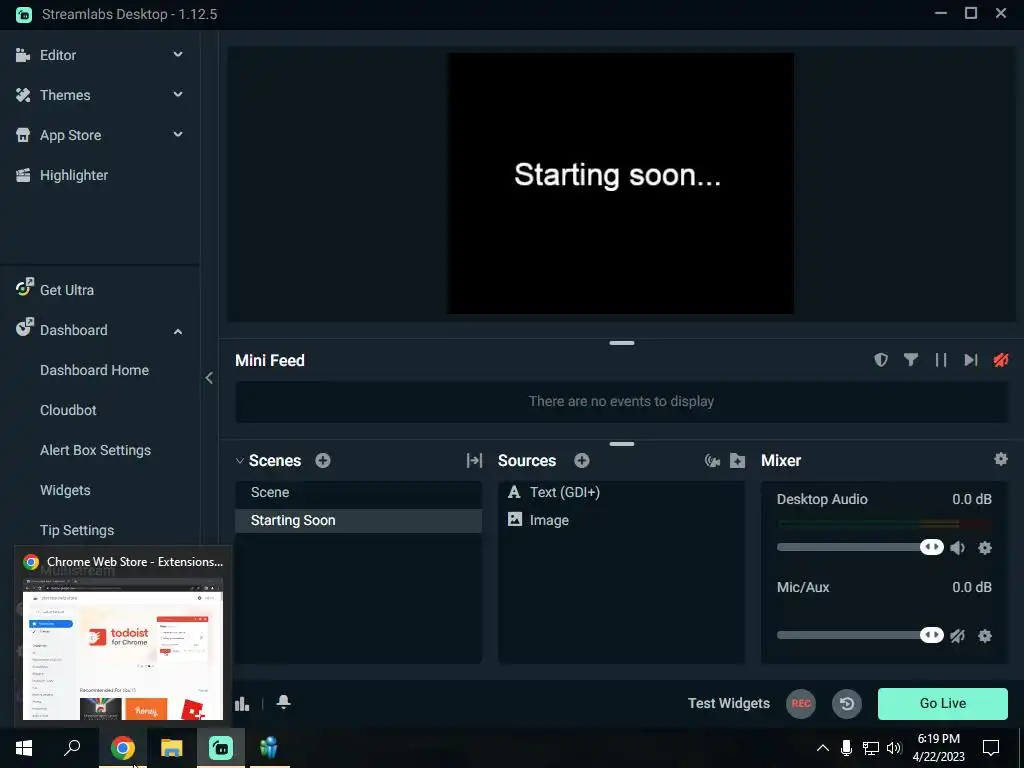Viewport: 1024px width, 768px height.
Task: Pause the Mini Feed alert queue
Action: (x=941, y=360)
